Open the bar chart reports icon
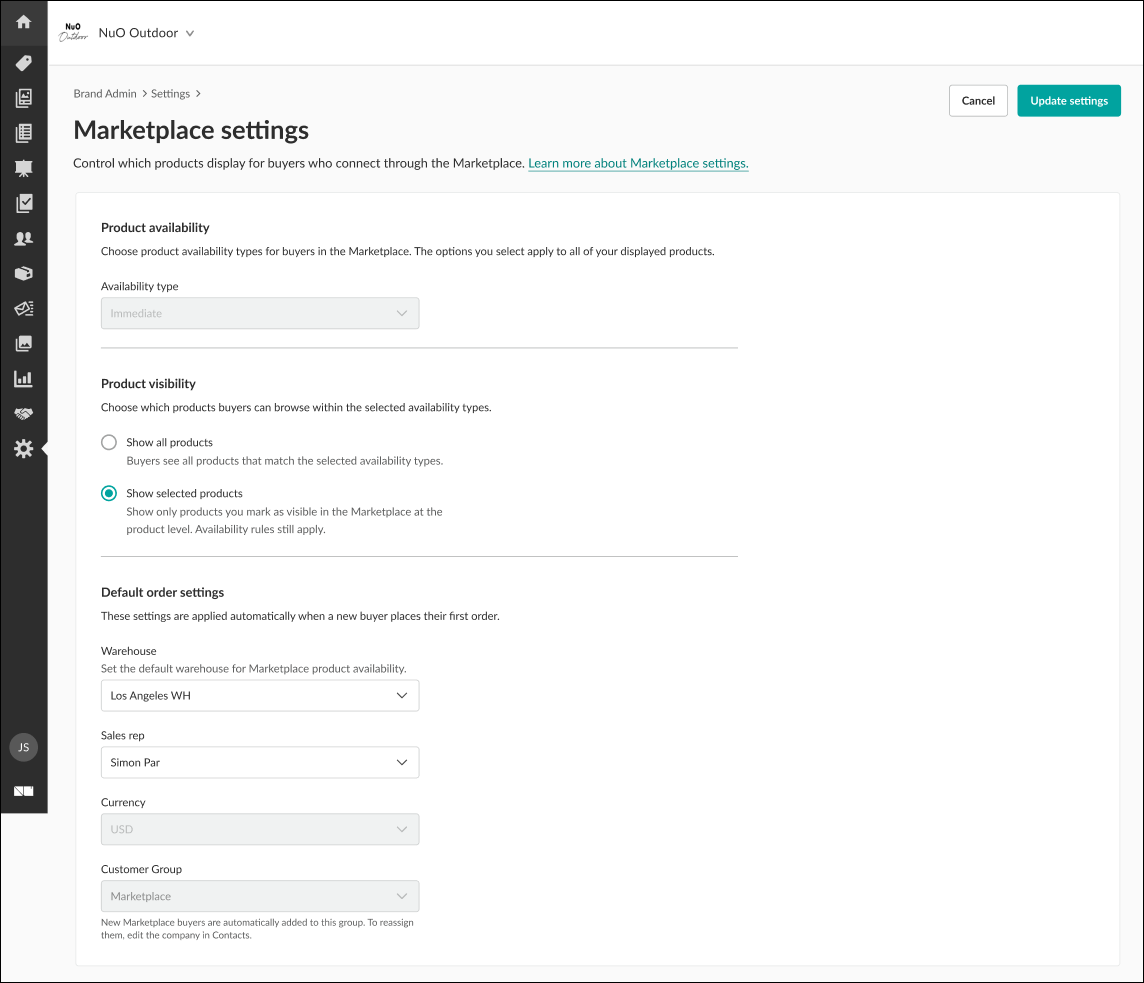 click(23, 379)
